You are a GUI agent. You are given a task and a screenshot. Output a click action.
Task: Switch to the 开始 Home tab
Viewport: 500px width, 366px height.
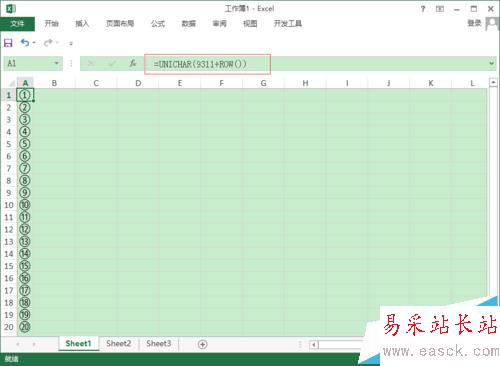pyautogui.click(x=52, y=23)
